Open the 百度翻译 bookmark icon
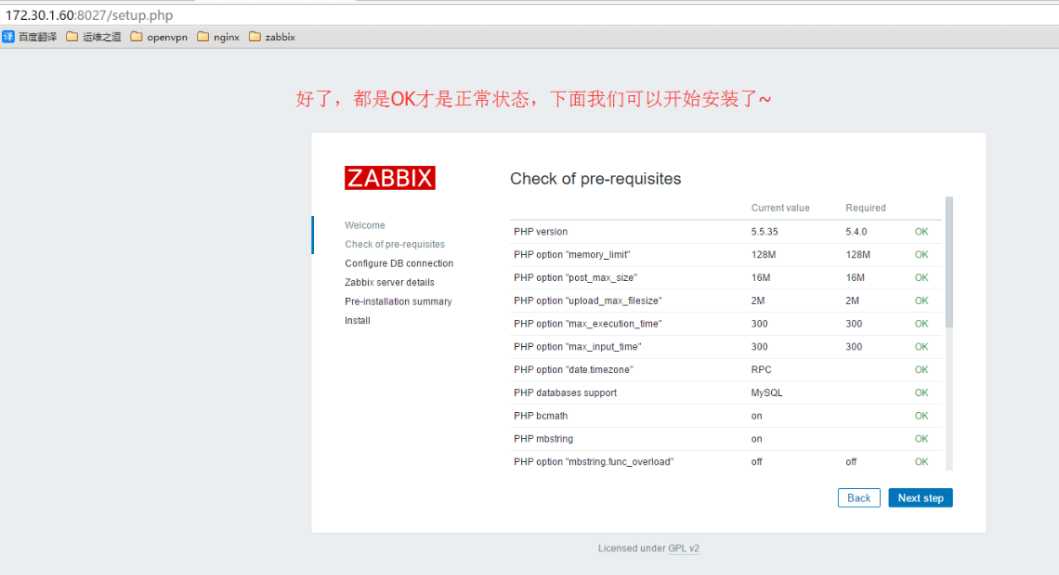Screen dimensions: 1059x575 pos(8,37)
